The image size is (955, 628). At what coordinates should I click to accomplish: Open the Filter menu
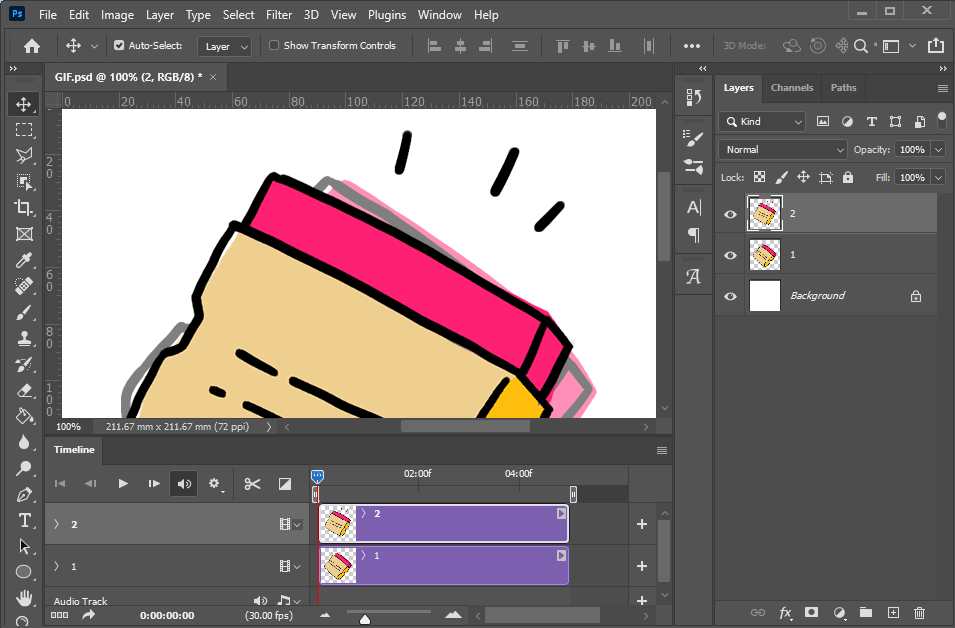pyautogui.click(x=279, y=15)
